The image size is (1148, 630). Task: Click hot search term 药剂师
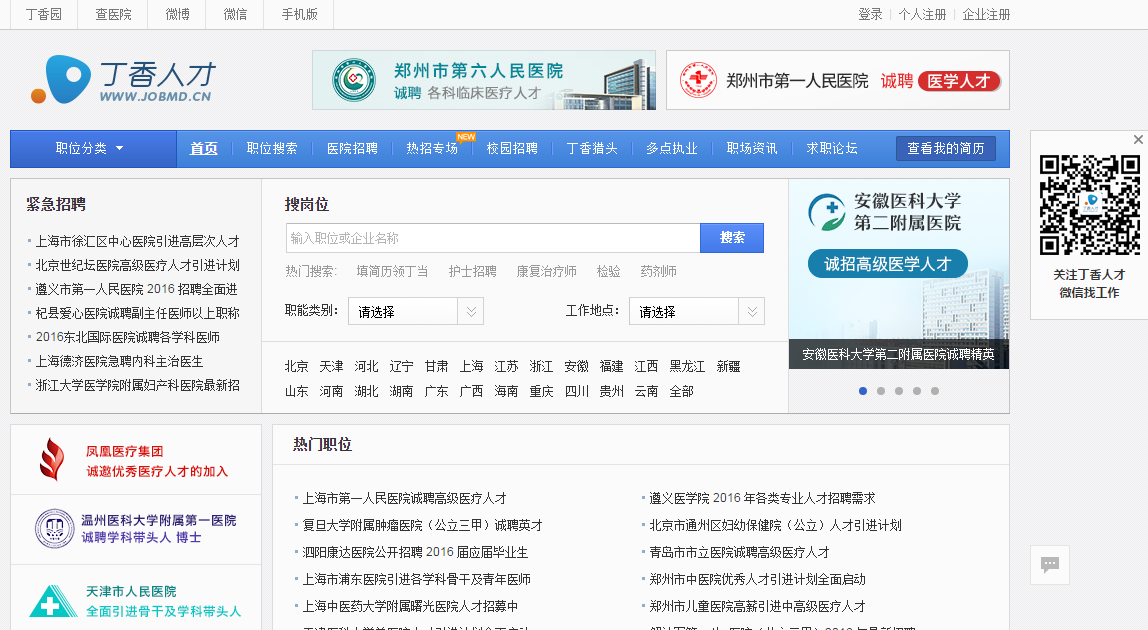coord(658,272)
